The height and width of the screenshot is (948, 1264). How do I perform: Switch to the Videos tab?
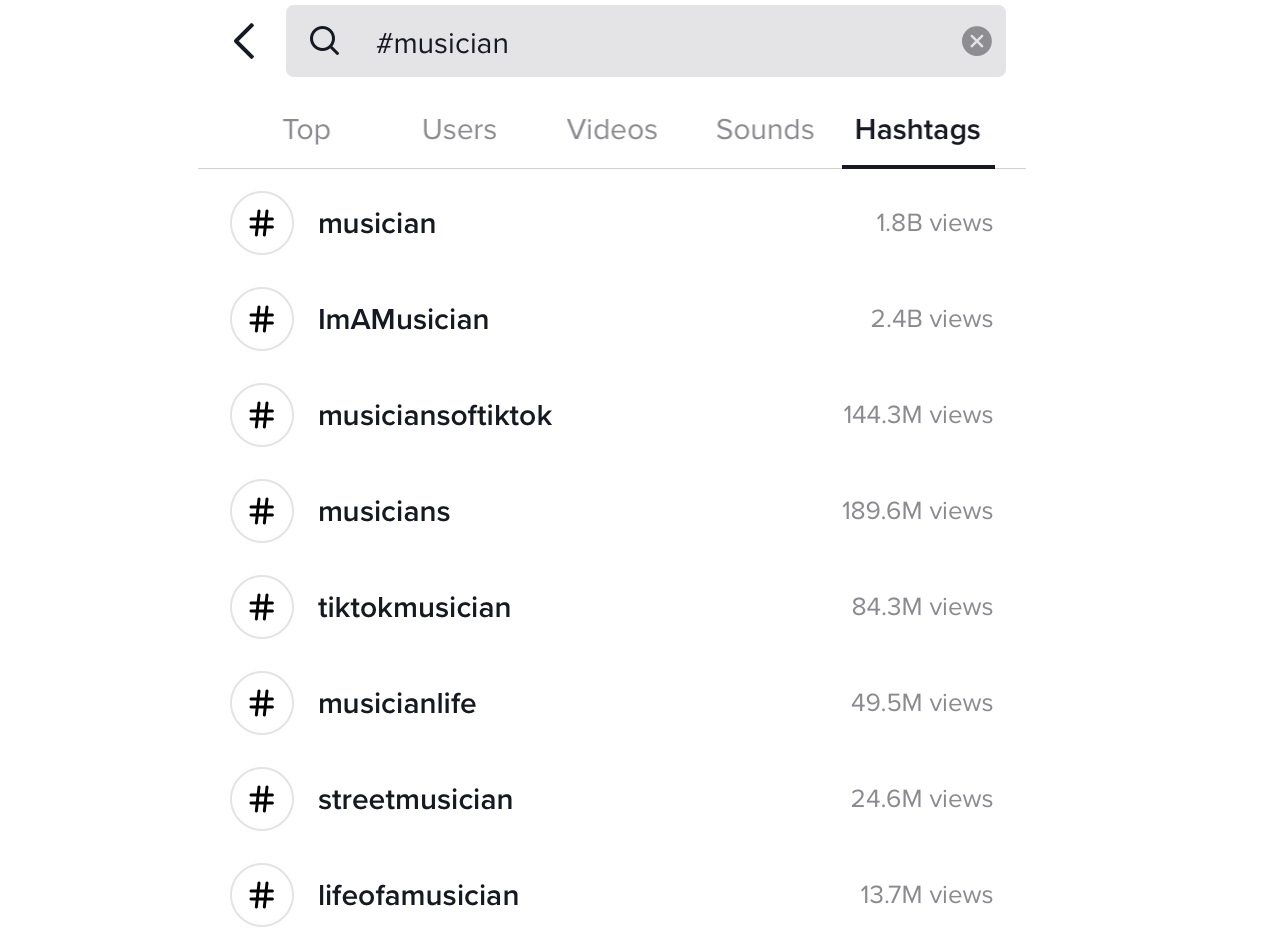click(612, 130)
